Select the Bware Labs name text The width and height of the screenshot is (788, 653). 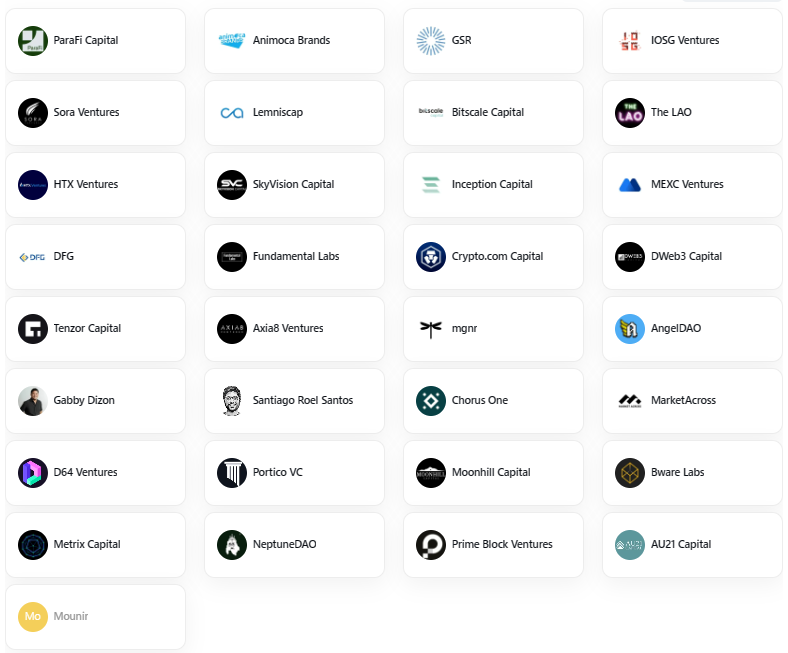tap(677, 472)
